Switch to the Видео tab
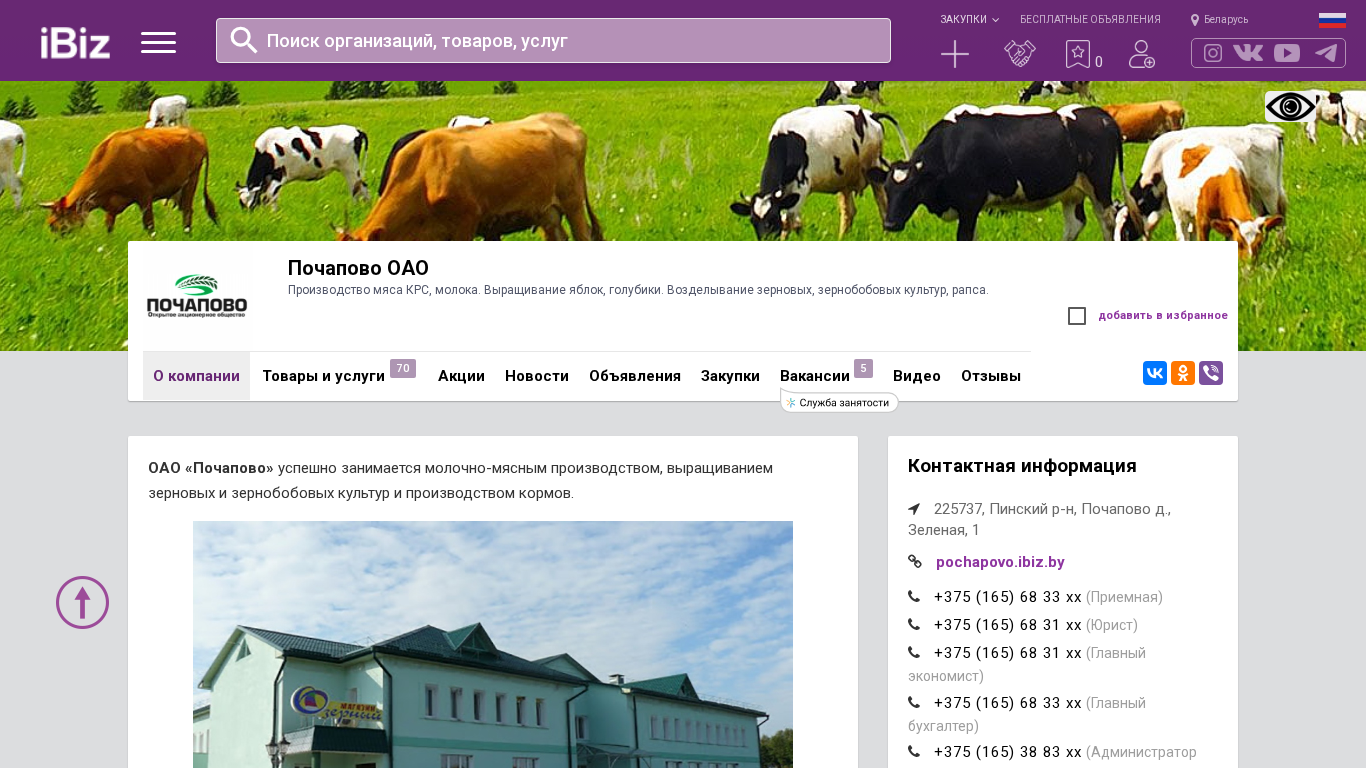The image size is (1366, 768). [x=917, y=376]
